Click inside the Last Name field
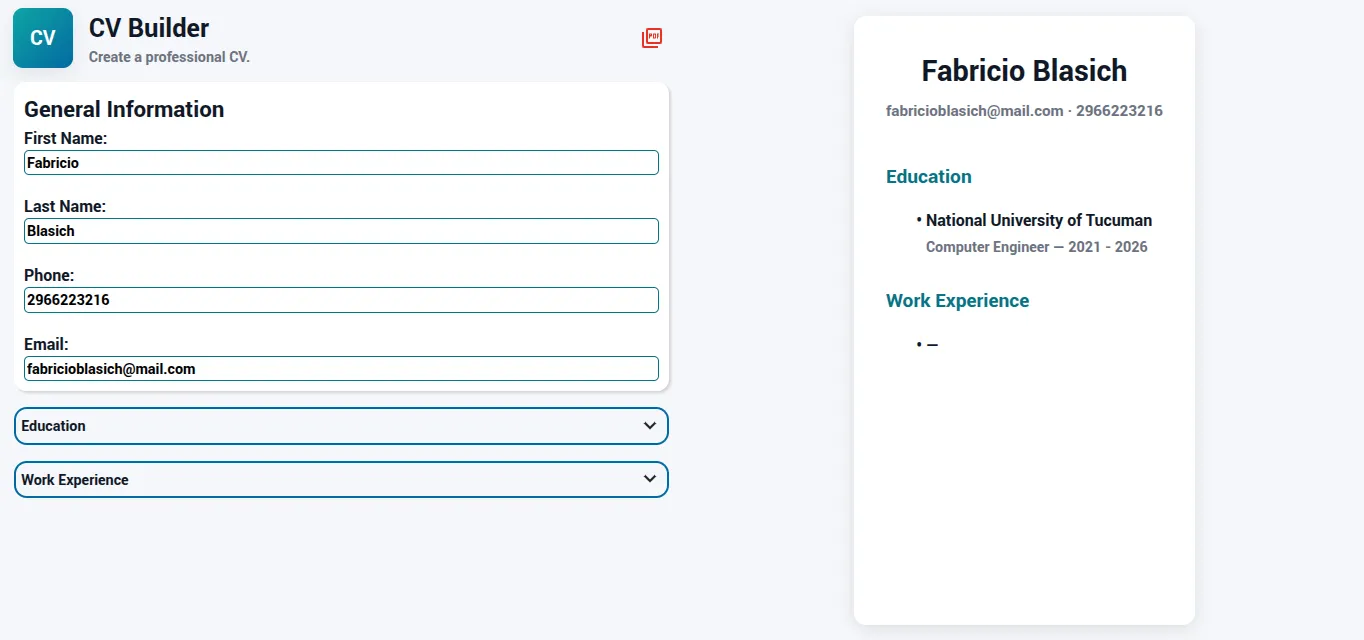The height and width of the screenshot is (640, 1364). tap(340, 230)
